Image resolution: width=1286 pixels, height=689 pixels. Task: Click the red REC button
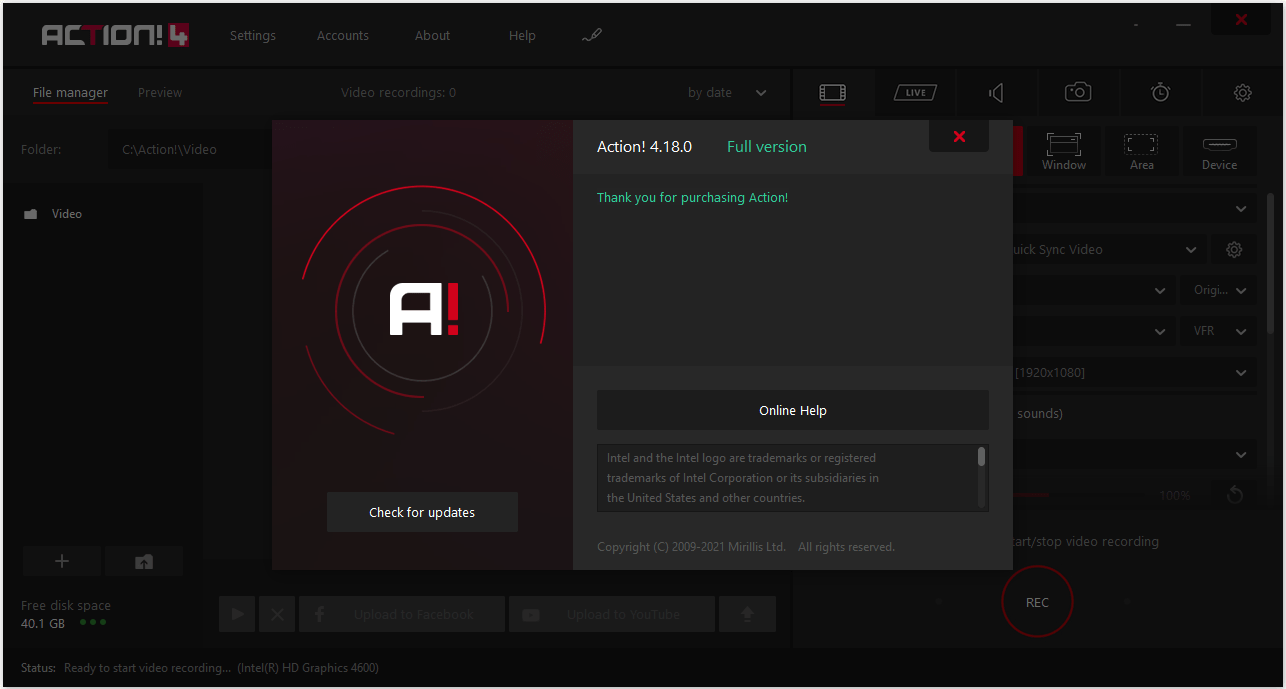(x=1037, y=602)
